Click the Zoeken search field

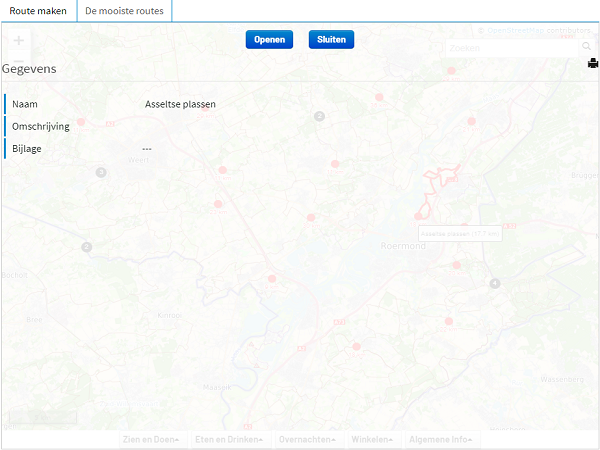click(512, 48)
